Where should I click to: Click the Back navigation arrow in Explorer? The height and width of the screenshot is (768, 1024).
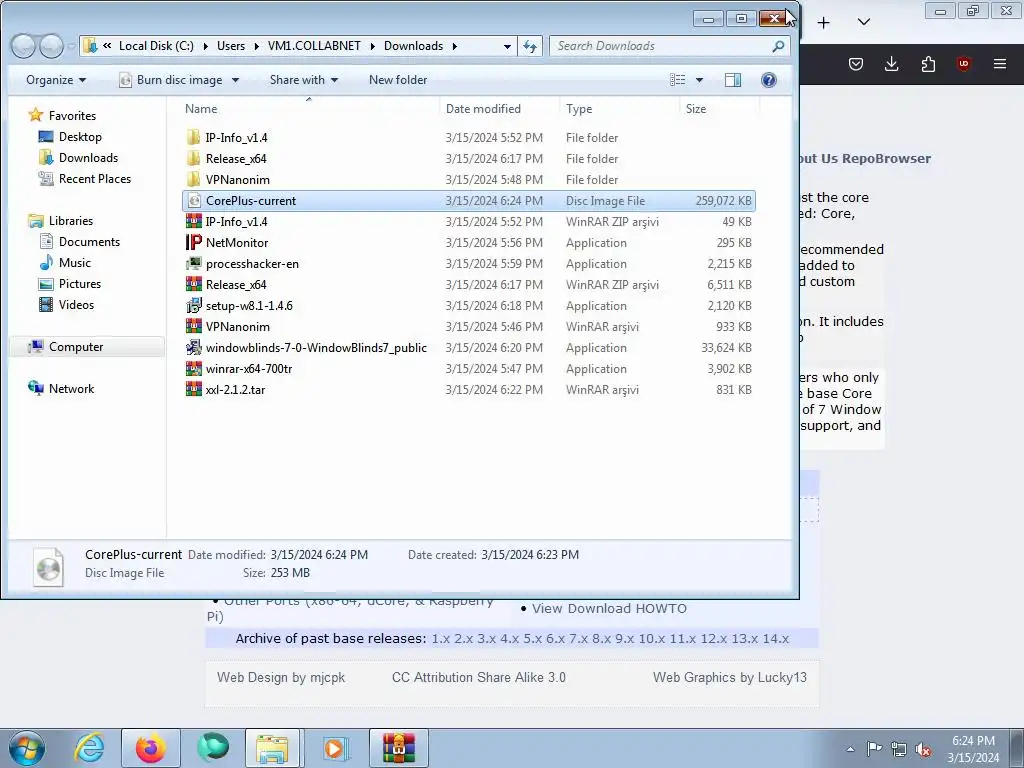24,46
